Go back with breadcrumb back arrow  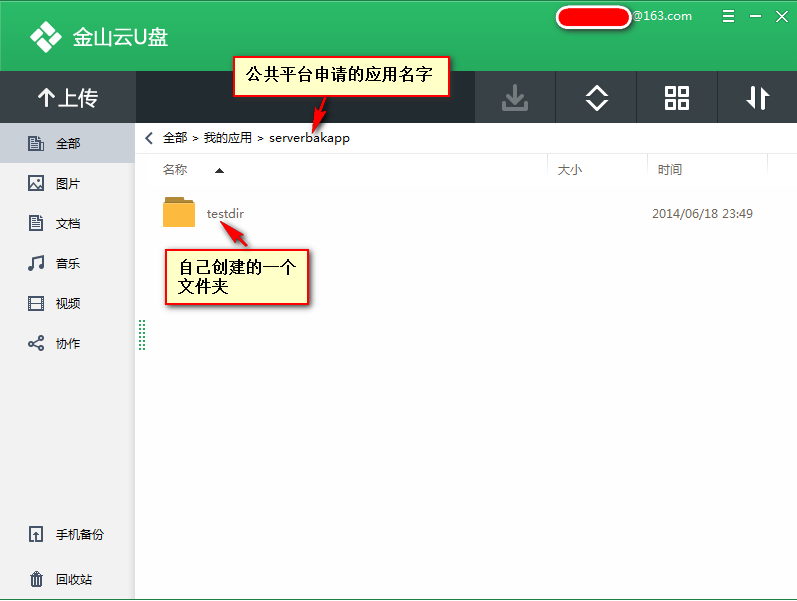[149, 138]
